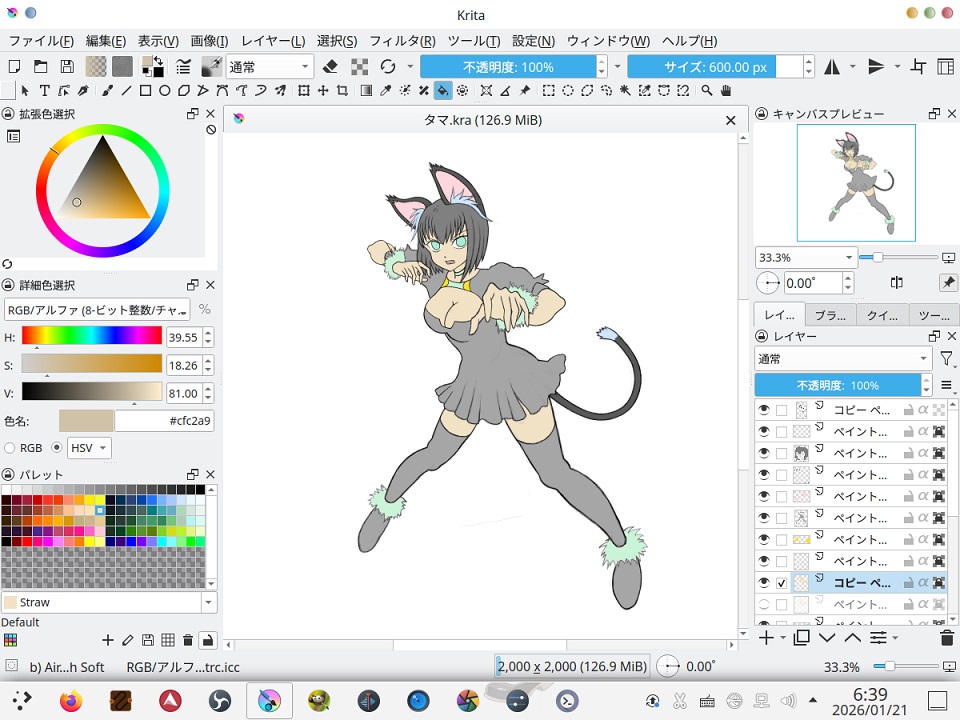Open the フィルタ(R) menu
Viewport: 960px width, 720px height.
point(402,41)
